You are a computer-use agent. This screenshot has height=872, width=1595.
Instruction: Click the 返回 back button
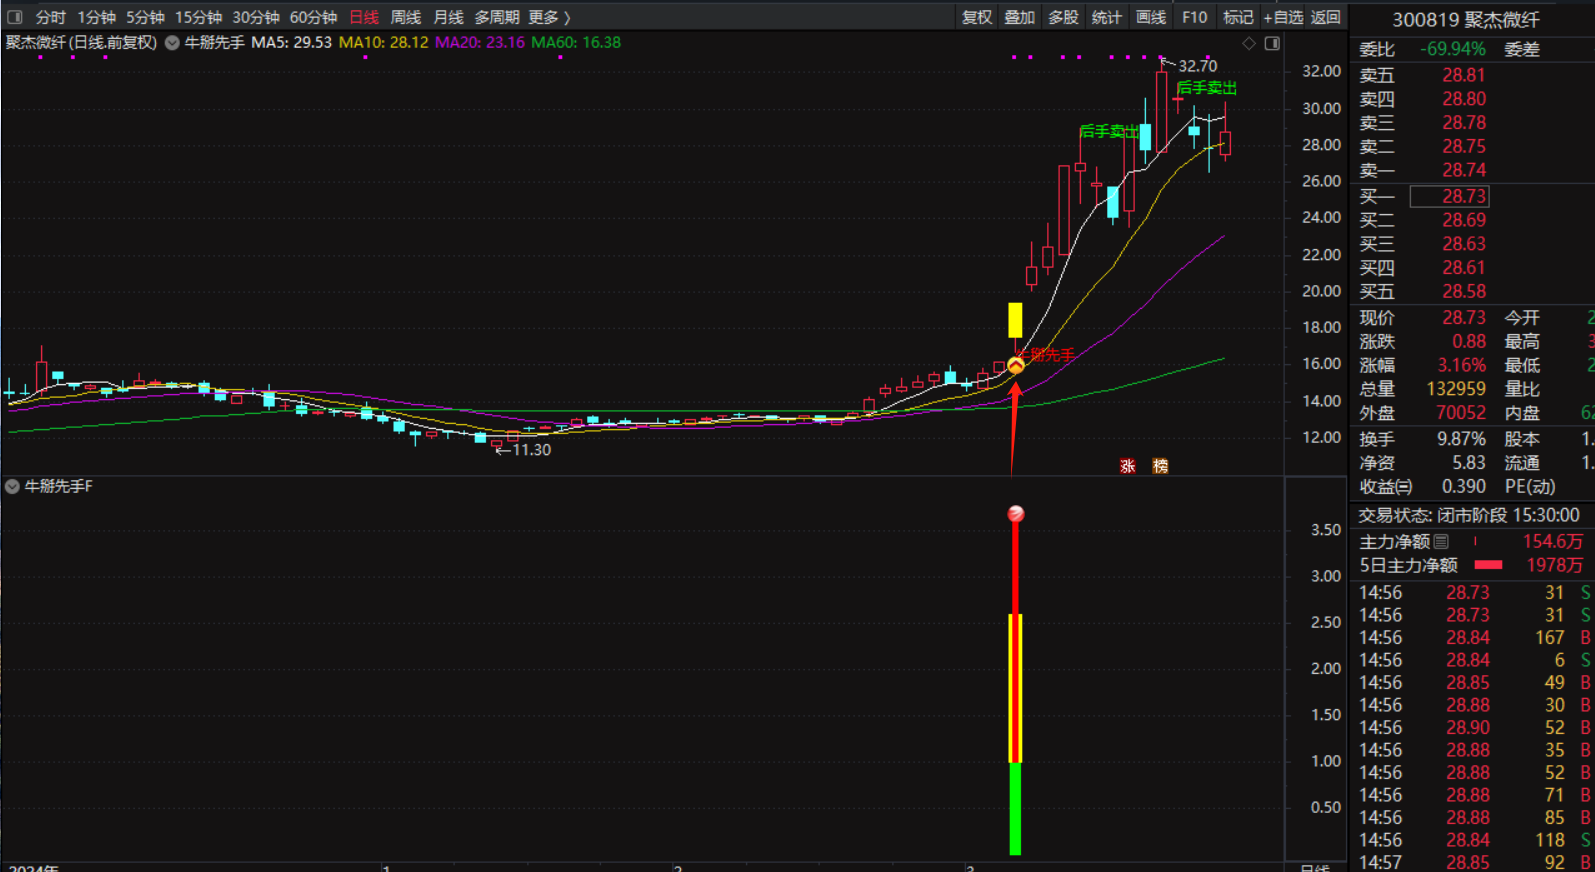pyautogui.click(x=1325, y=17)
